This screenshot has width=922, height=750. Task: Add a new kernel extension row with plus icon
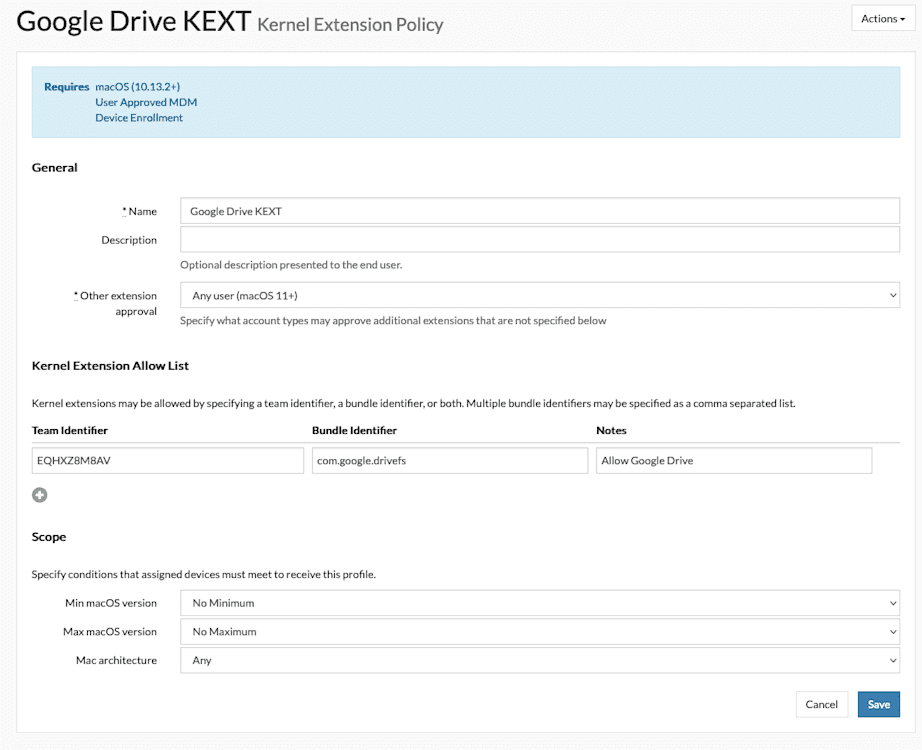pyautogui.click(x=39, y=495)
